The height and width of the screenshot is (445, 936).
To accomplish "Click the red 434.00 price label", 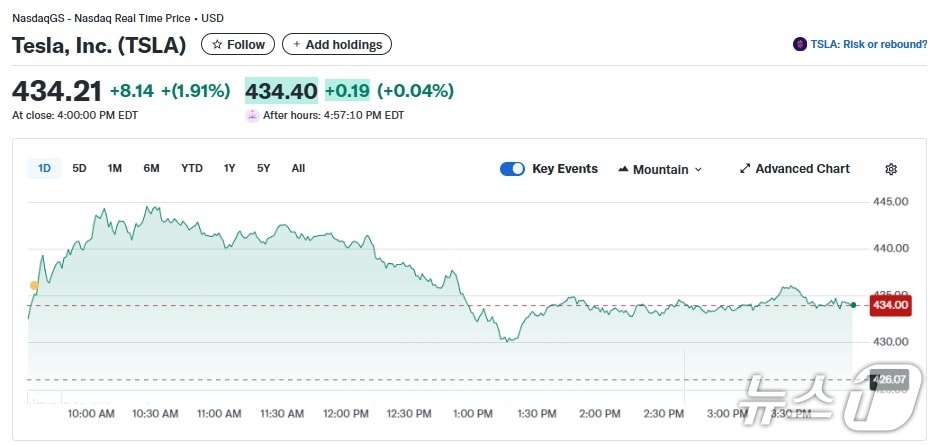I will pos(889,305).
